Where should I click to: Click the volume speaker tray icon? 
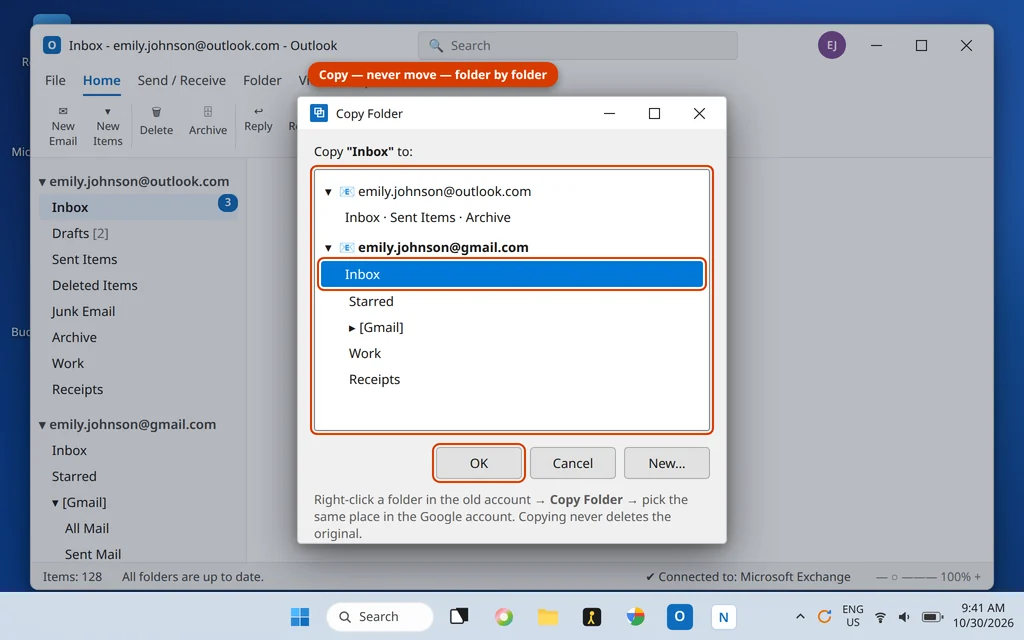(904, 617)
